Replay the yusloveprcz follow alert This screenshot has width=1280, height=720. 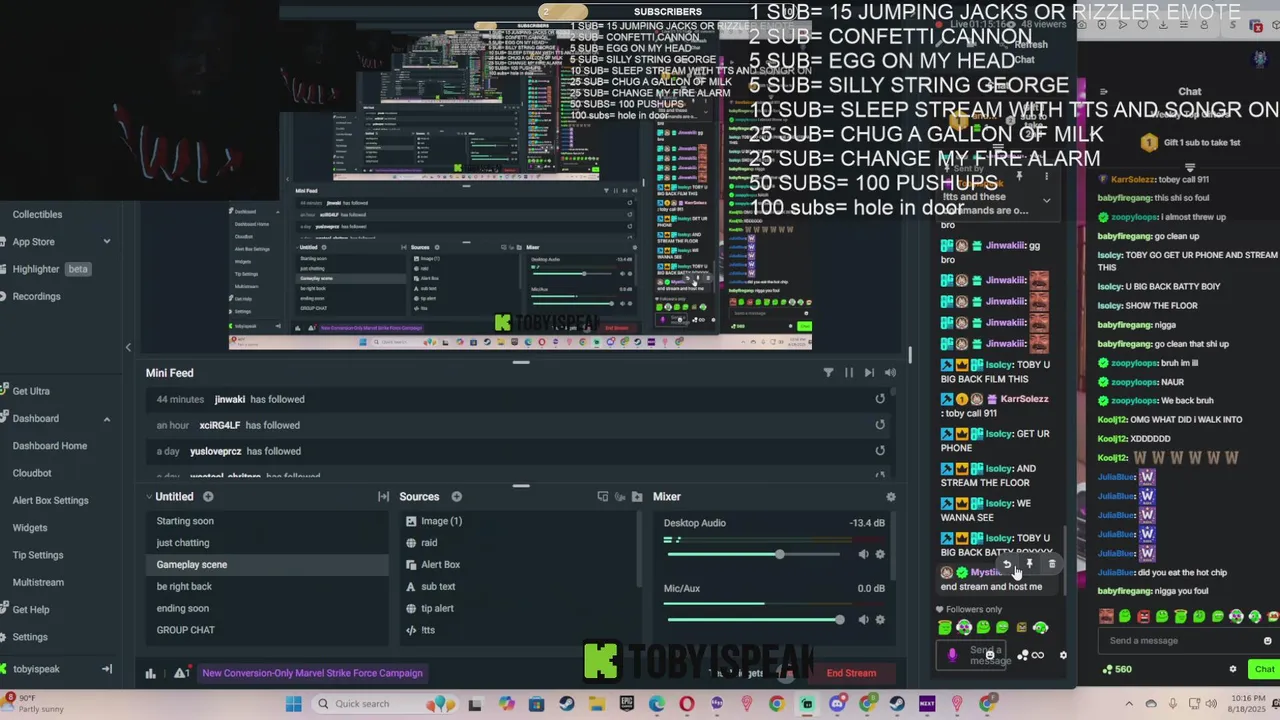(x=880, y=451)
